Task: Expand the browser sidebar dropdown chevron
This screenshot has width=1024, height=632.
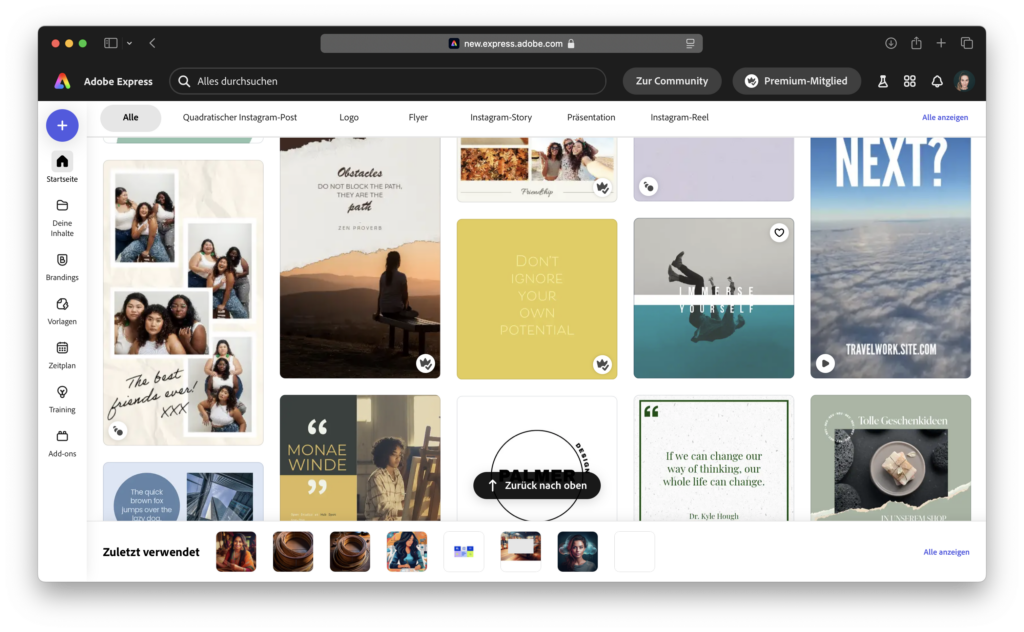Action: [130, 44]
